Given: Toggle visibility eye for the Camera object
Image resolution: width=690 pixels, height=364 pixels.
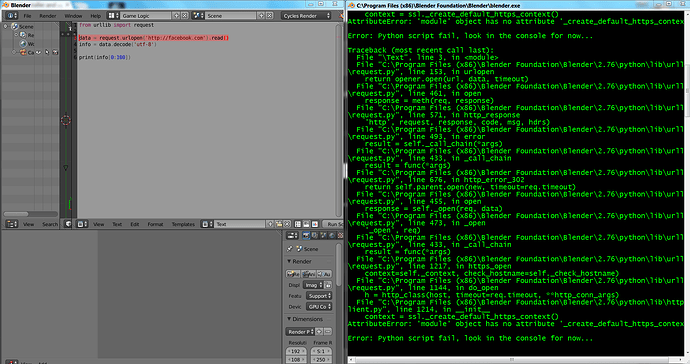Looking at the screenshot, I should click(39, 52).
